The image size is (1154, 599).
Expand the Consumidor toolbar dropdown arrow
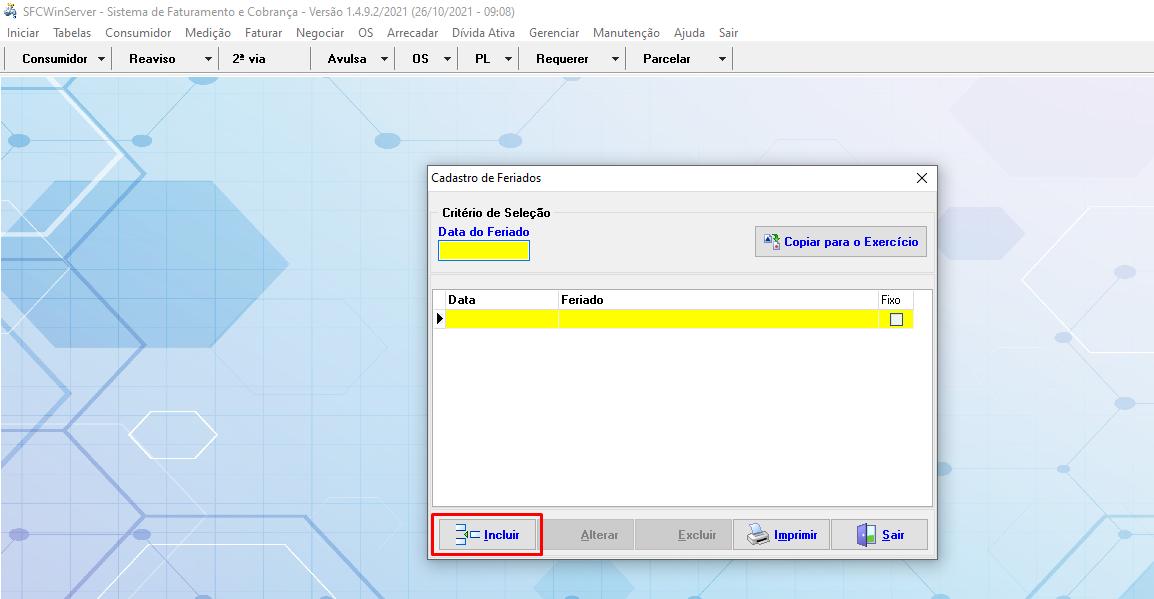point(102,59)
